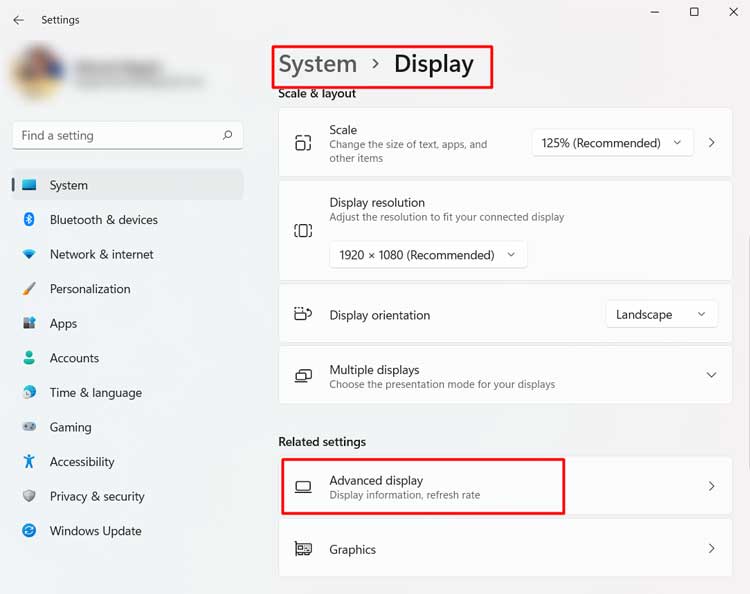Click the Network wifi icon in sidebar
The height and width of the screenshot is (594, 750).
tap(29, 254)
